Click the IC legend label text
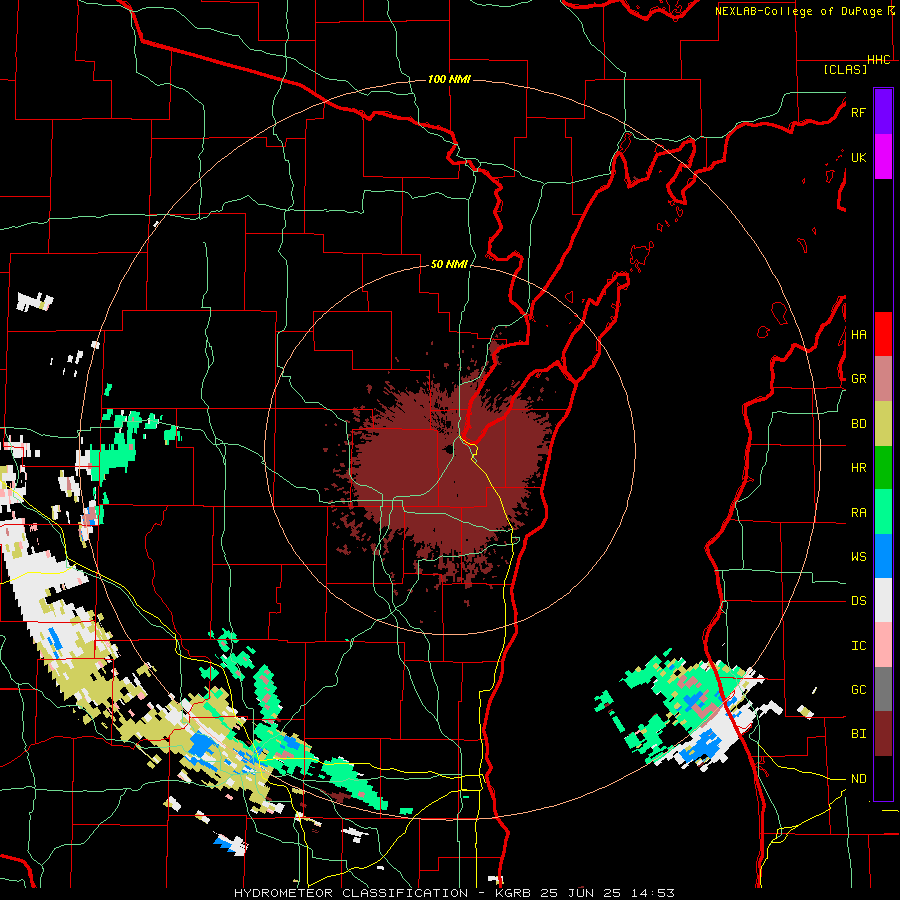The image size is (900, 900). pos(858,646)
